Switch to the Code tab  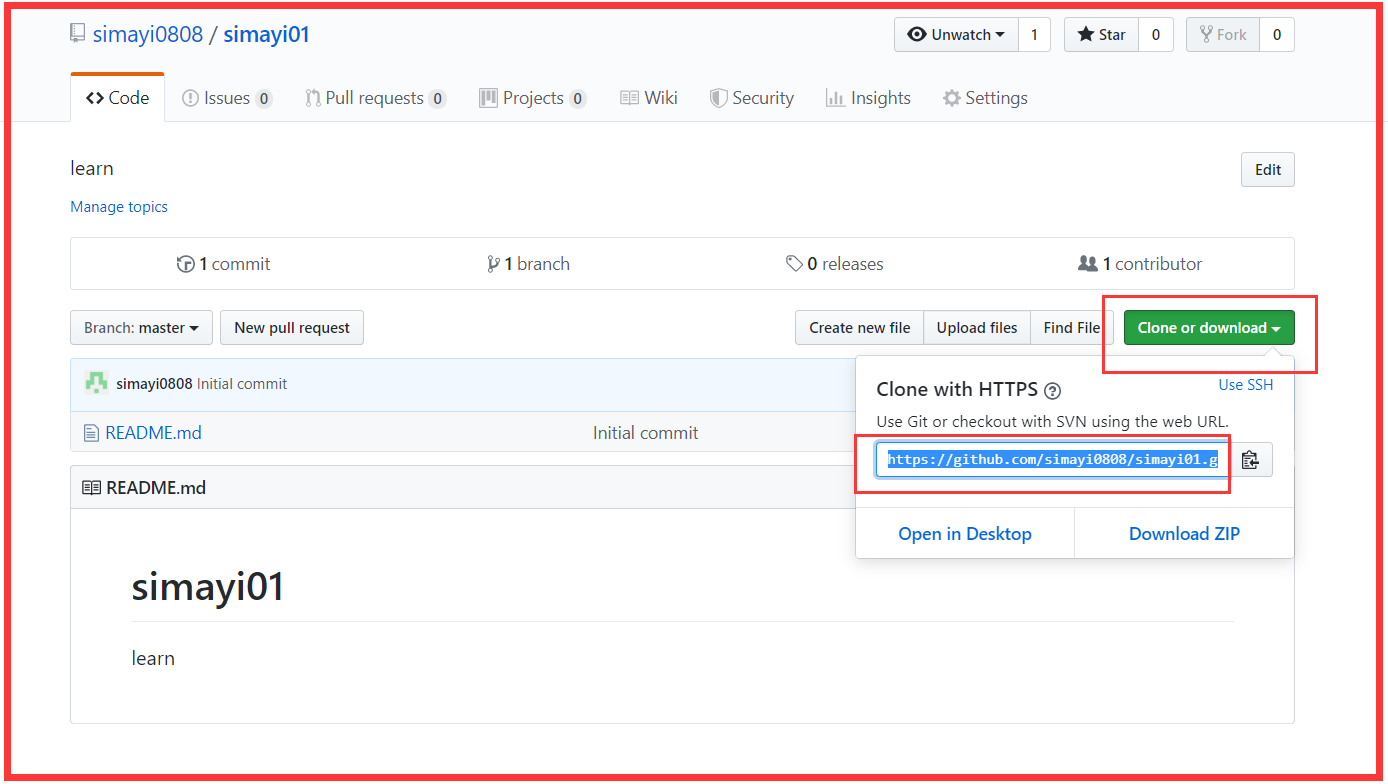[x=118, y=98]
